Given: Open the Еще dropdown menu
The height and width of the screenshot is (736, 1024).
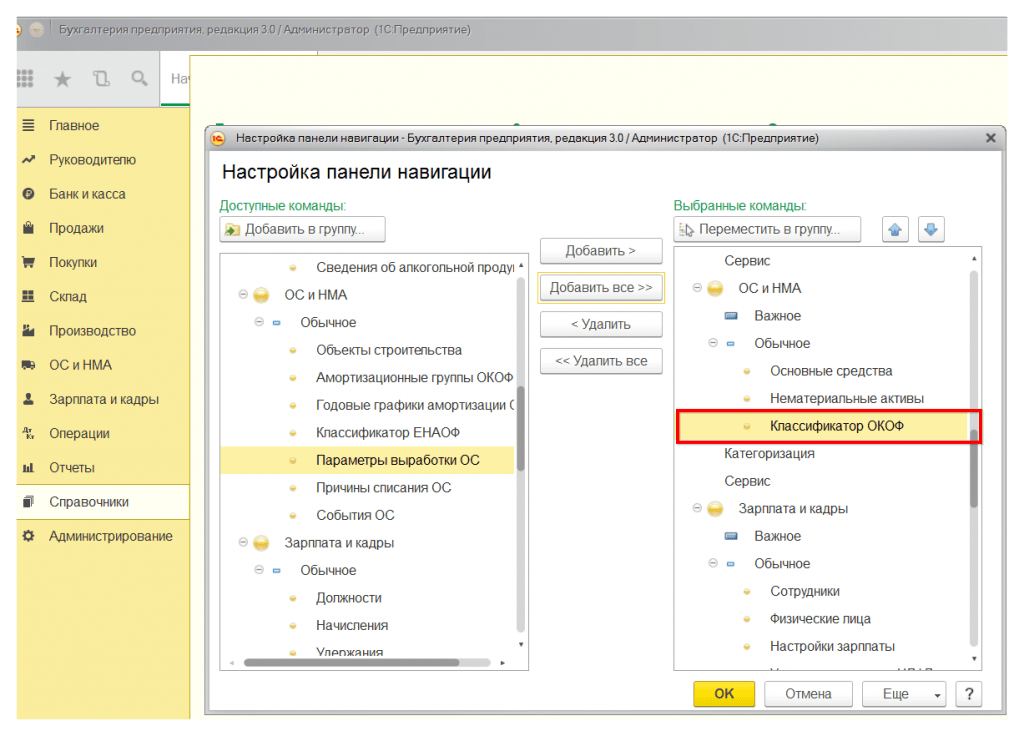Looking at the screenshot, I should [x=904, y=694].
